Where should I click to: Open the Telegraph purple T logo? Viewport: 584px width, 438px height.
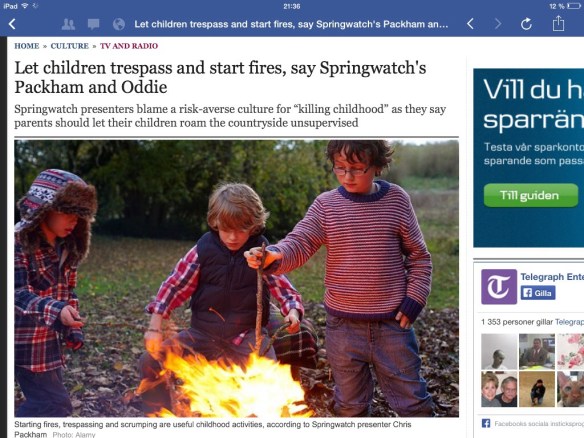(x=499, y=286)
